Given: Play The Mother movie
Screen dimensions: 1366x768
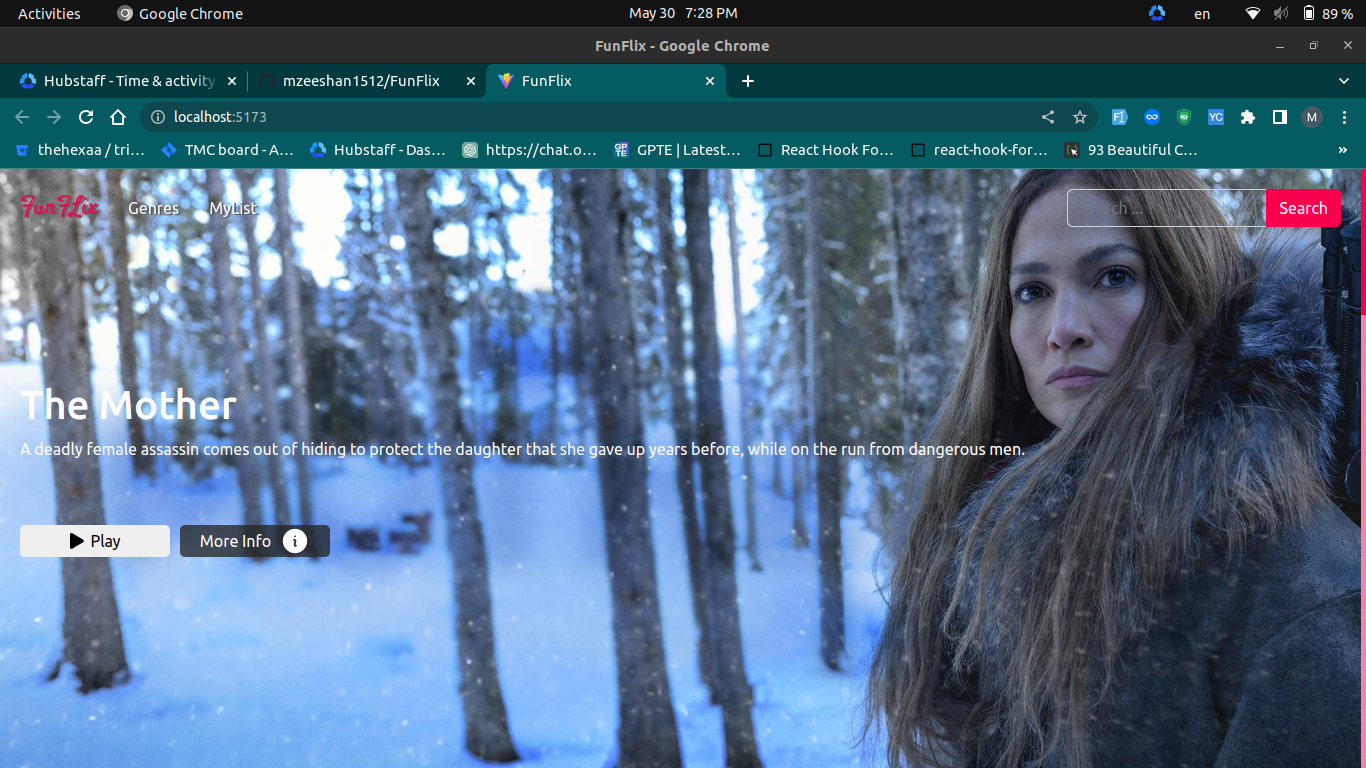Looking at the screenshot, I should (x=95, y=541).
